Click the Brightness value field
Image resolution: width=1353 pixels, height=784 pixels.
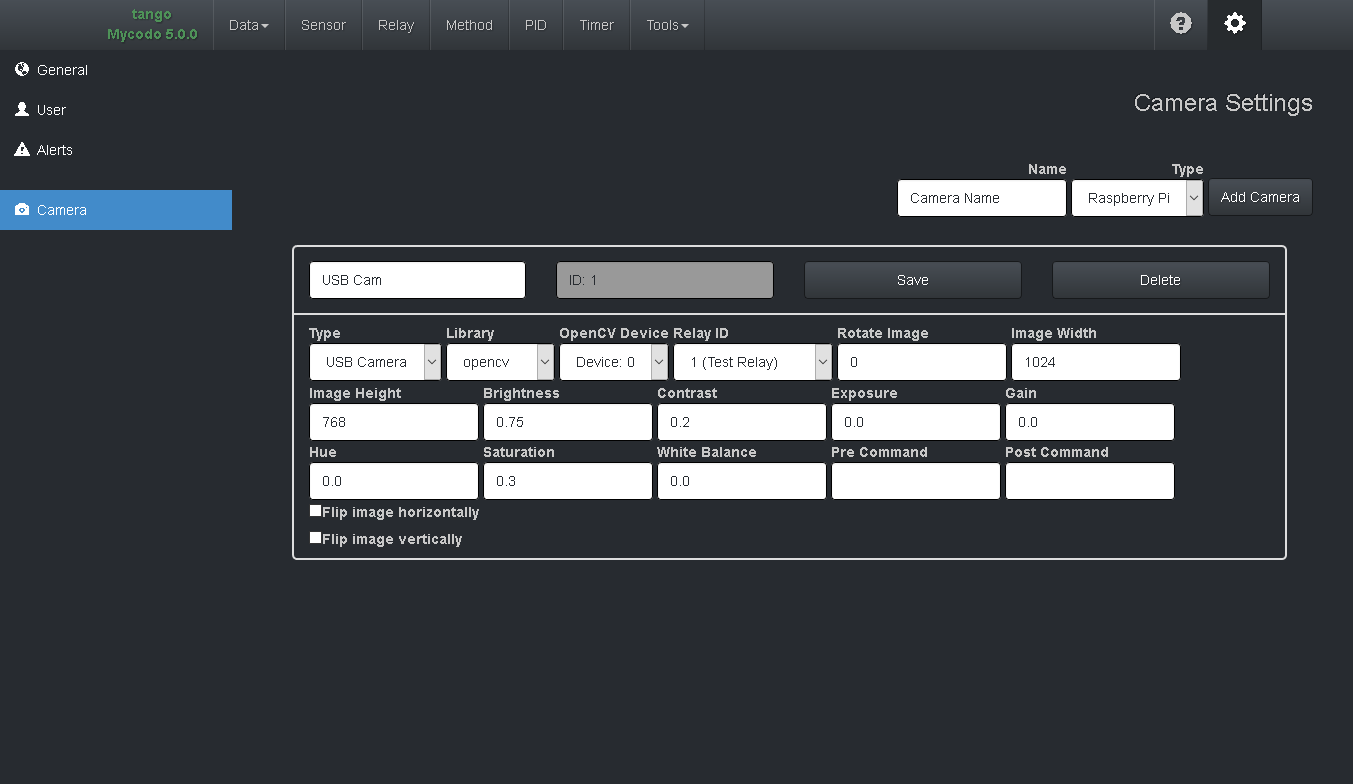[x=567, y=421]
